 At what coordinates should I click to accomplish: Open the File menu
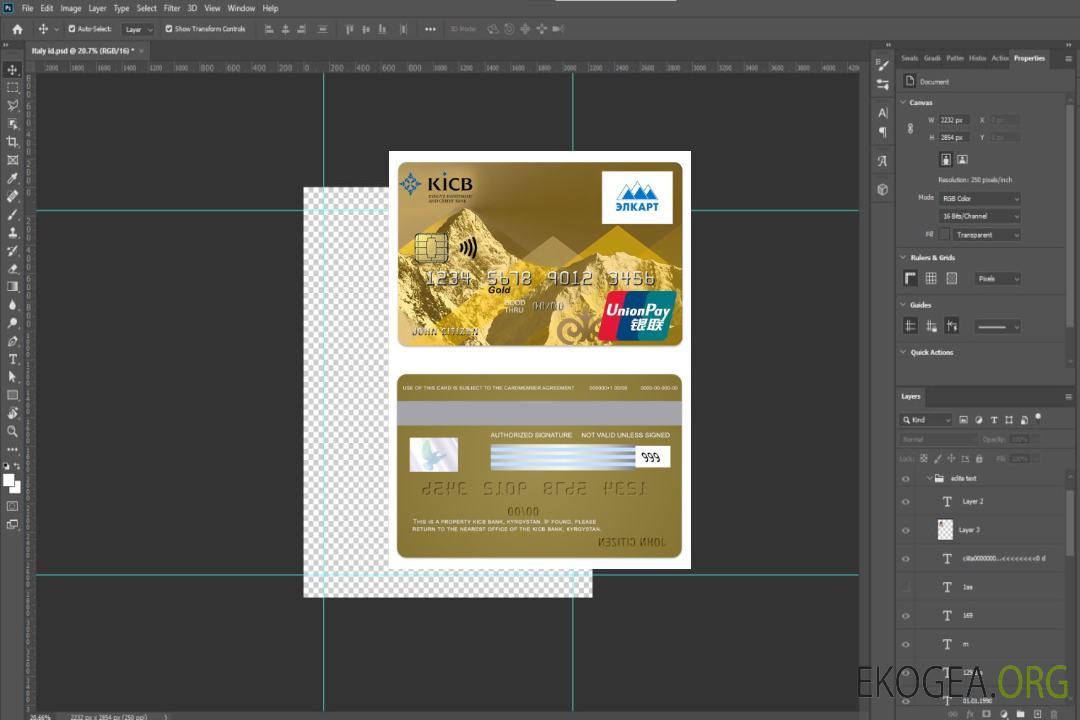tap(27, 8)
